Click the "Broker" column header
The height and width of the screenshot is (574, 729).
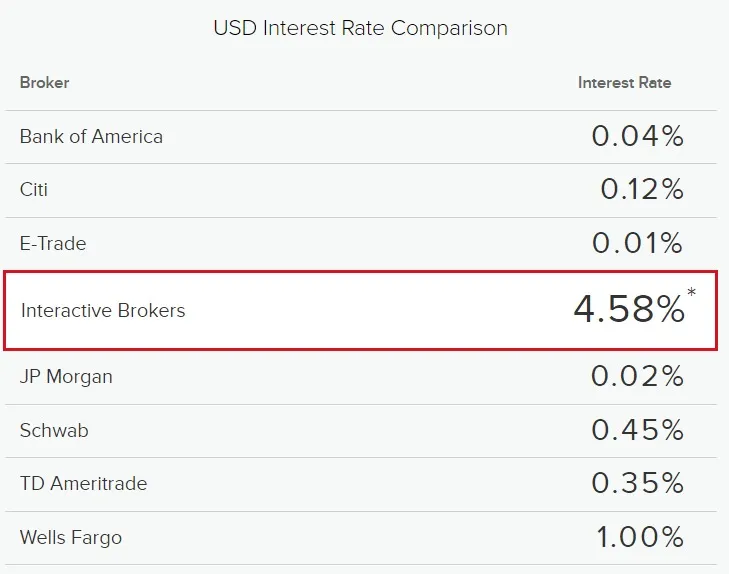45,82
